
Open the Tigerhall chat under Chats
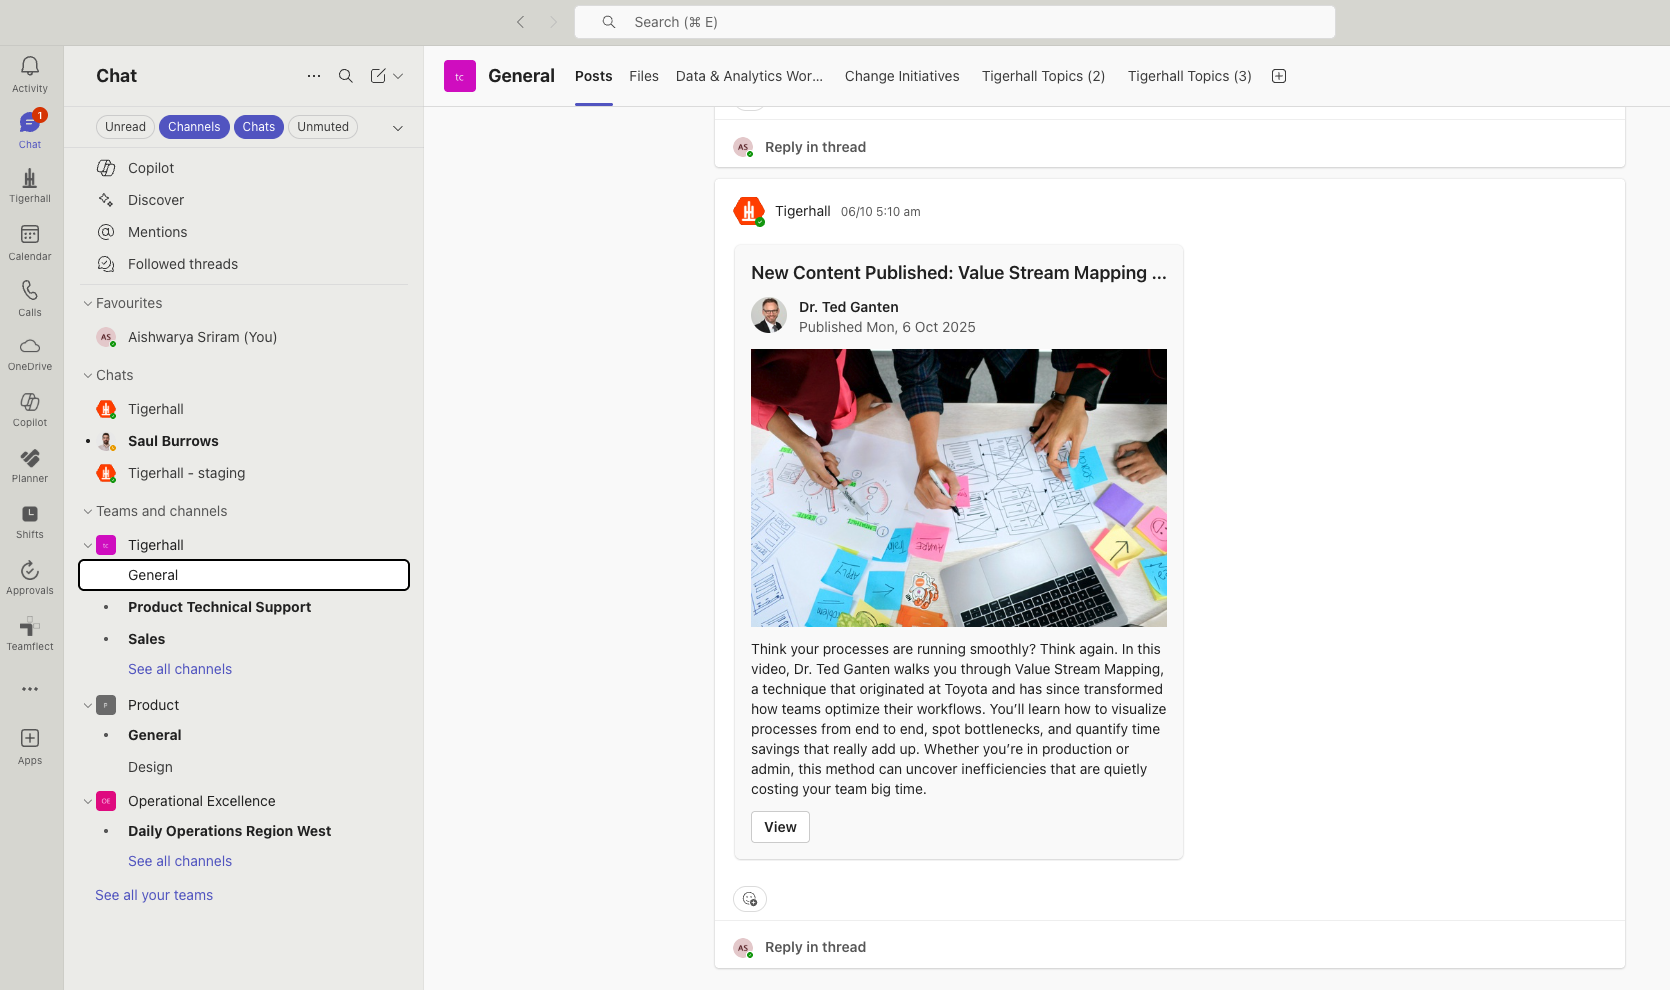point(244,409)
